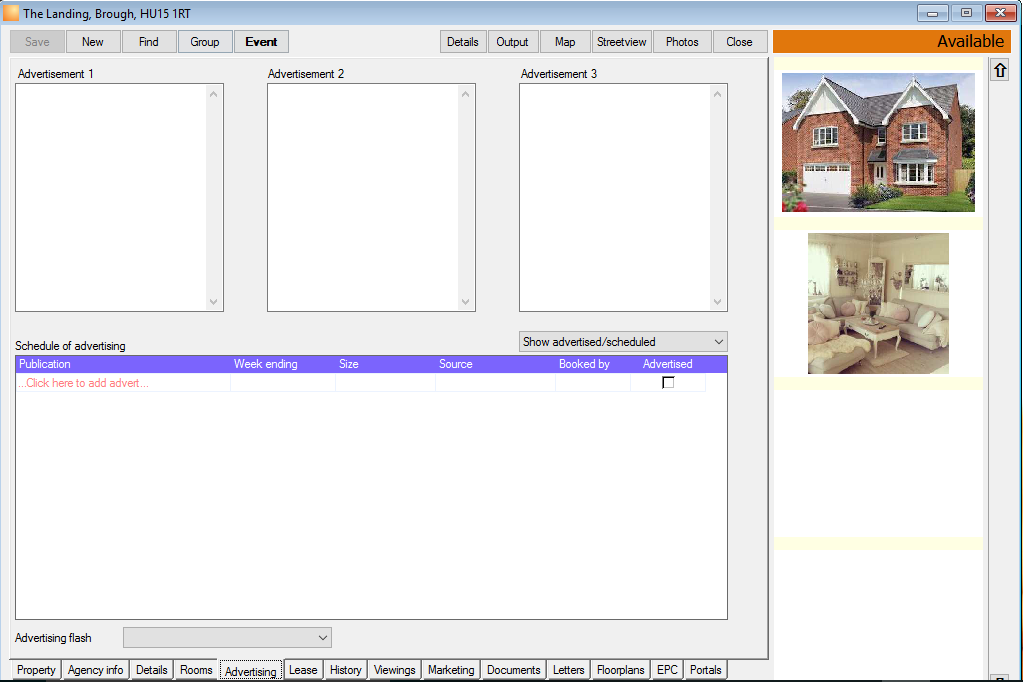Close the window with the red X

coord(1000,13)
